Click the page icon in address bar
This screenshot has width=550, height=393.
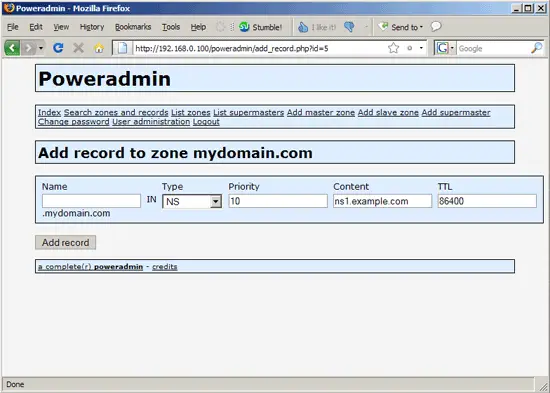(x=122, y=48)
